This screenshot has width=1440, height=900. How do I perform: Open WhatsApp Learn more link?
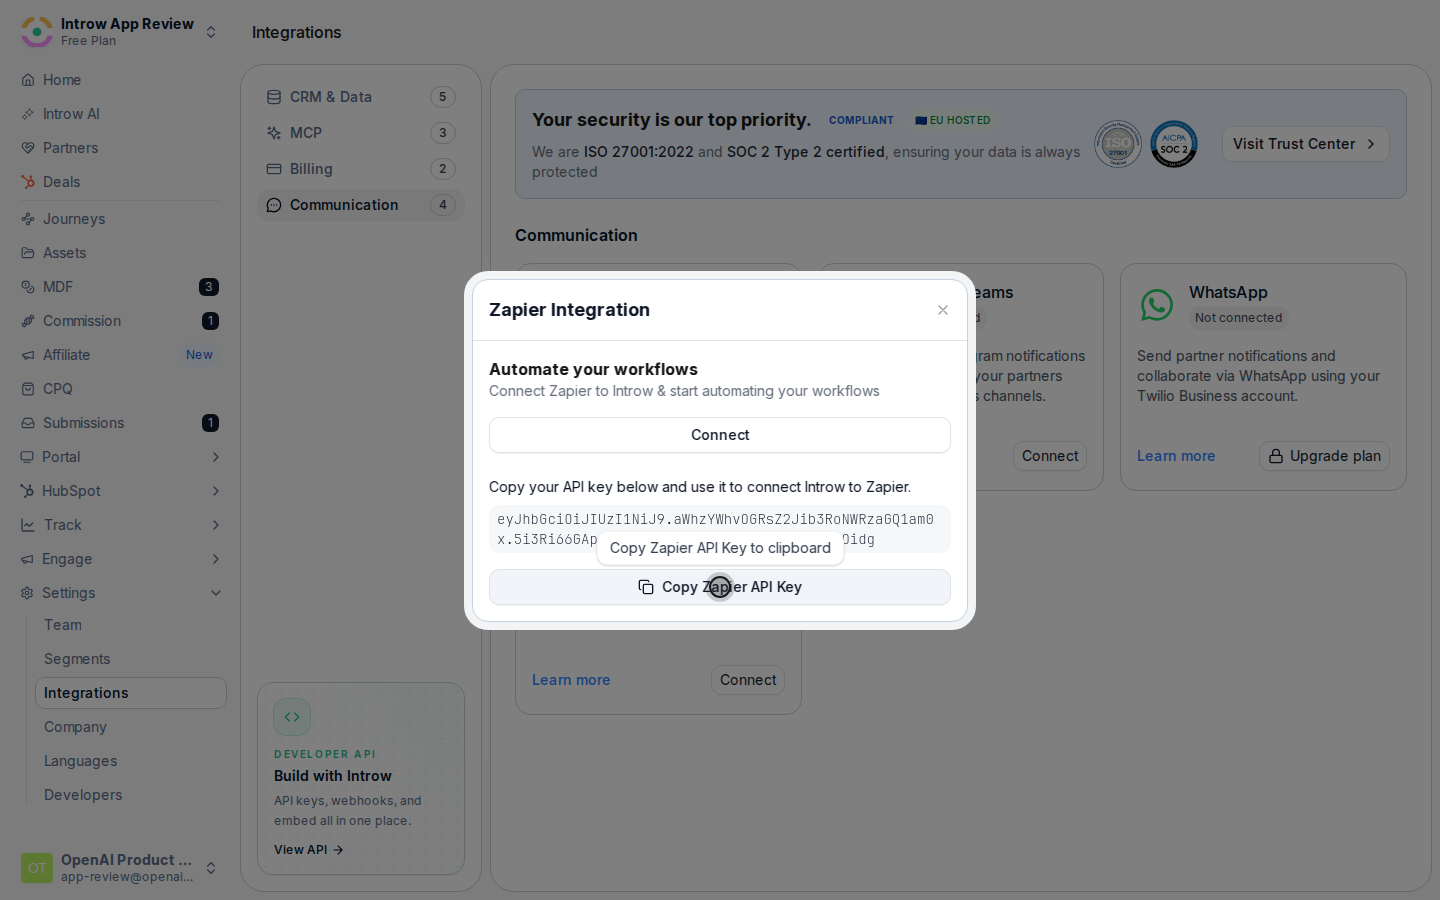(1176, 456)
